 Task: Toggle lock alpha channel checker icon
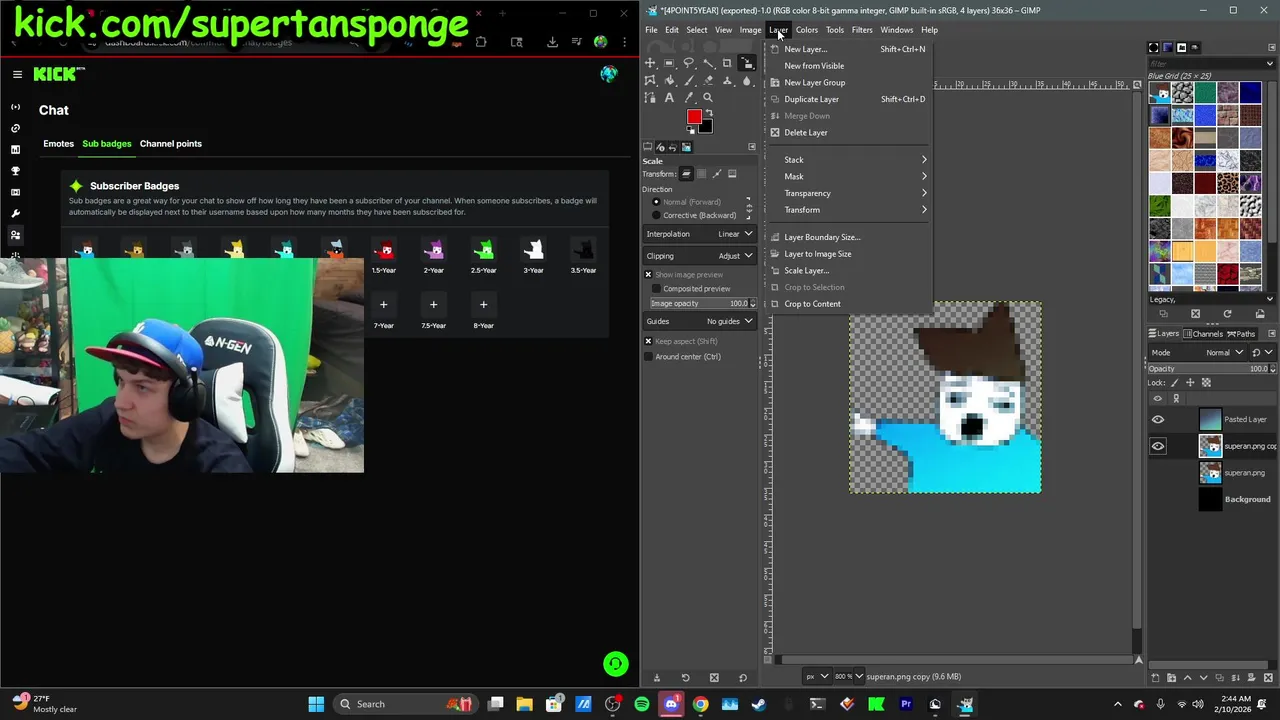tap(1206, 383)
